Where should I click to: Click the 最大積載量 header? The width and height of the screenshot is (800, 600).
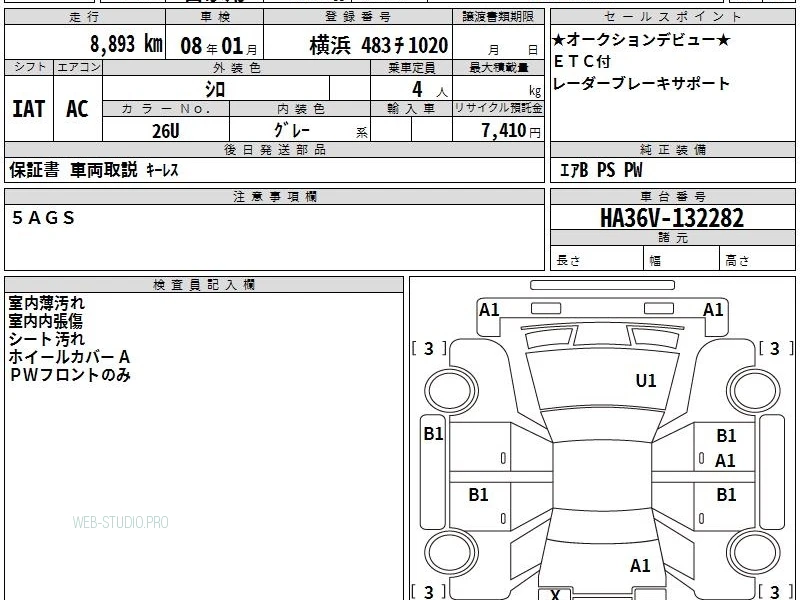click(498, 67)
